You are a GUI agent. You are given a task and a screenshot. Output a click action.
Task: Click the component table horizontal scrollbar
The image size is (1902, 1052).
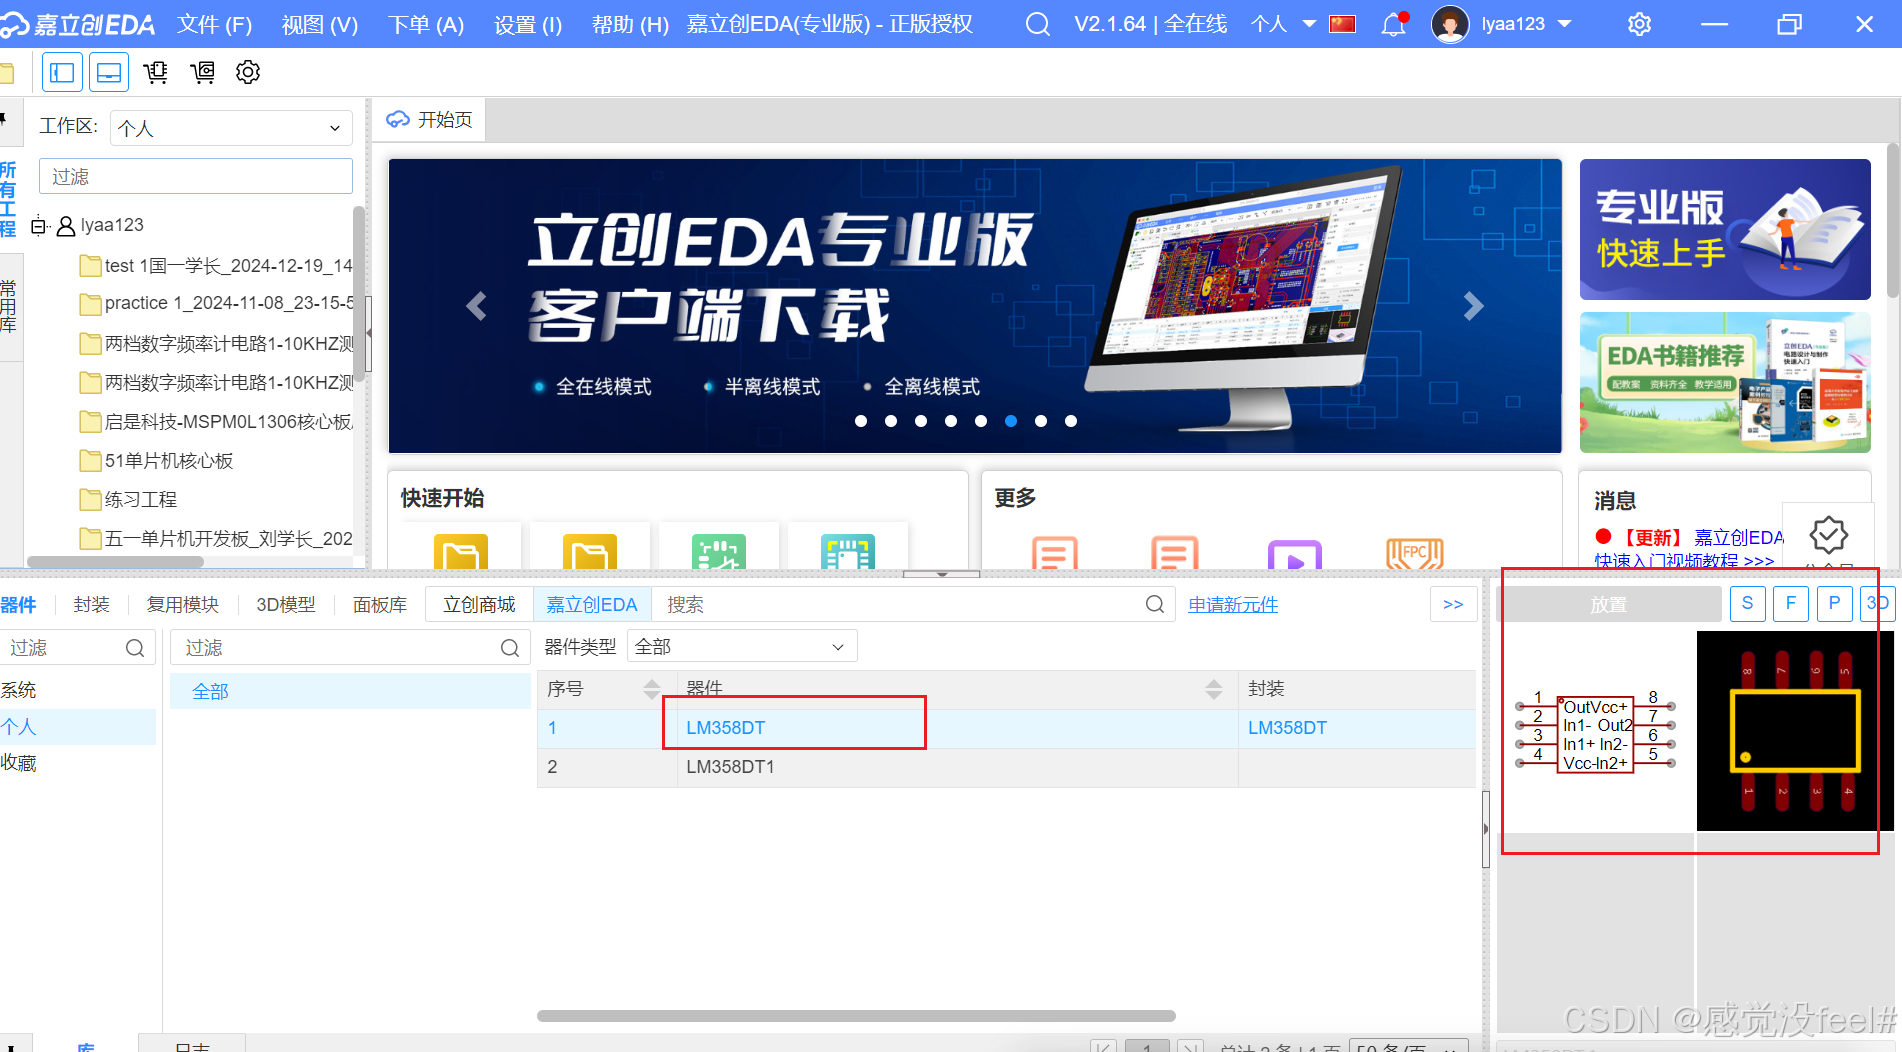(856, 1016)
